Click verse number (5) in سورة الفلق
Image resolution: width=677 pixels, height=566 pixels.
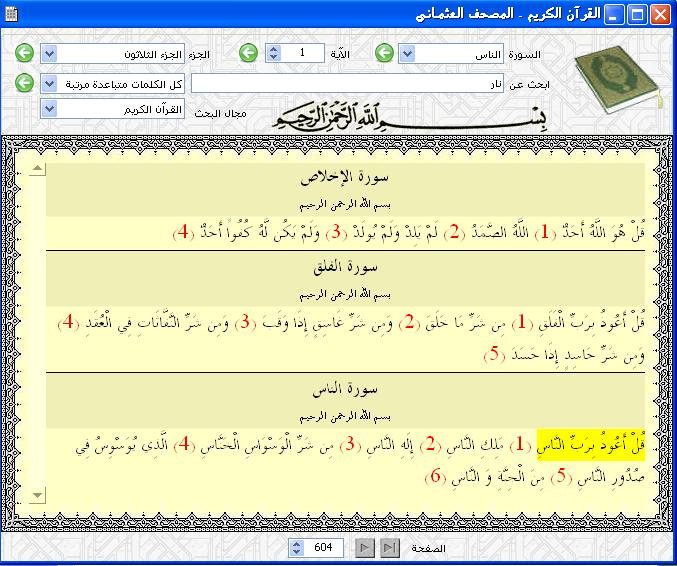[494, 354]
